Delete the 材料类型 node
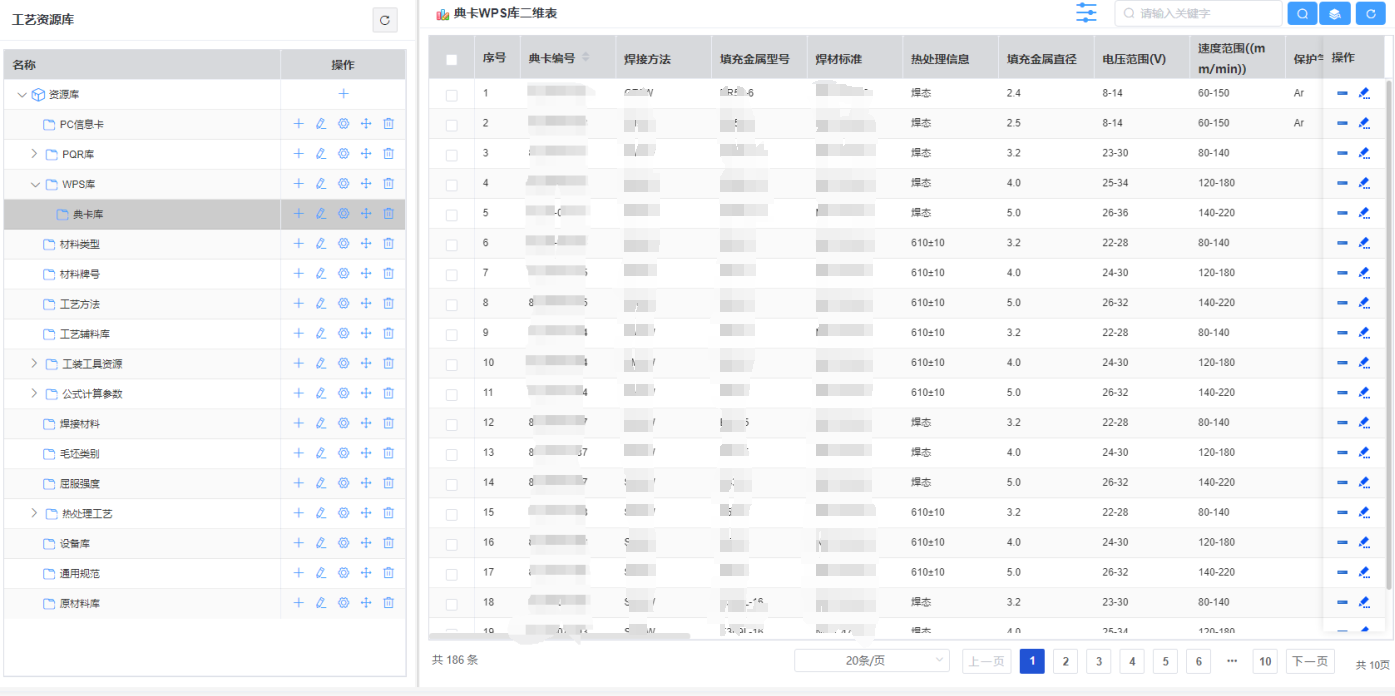 tap(388, 244)
